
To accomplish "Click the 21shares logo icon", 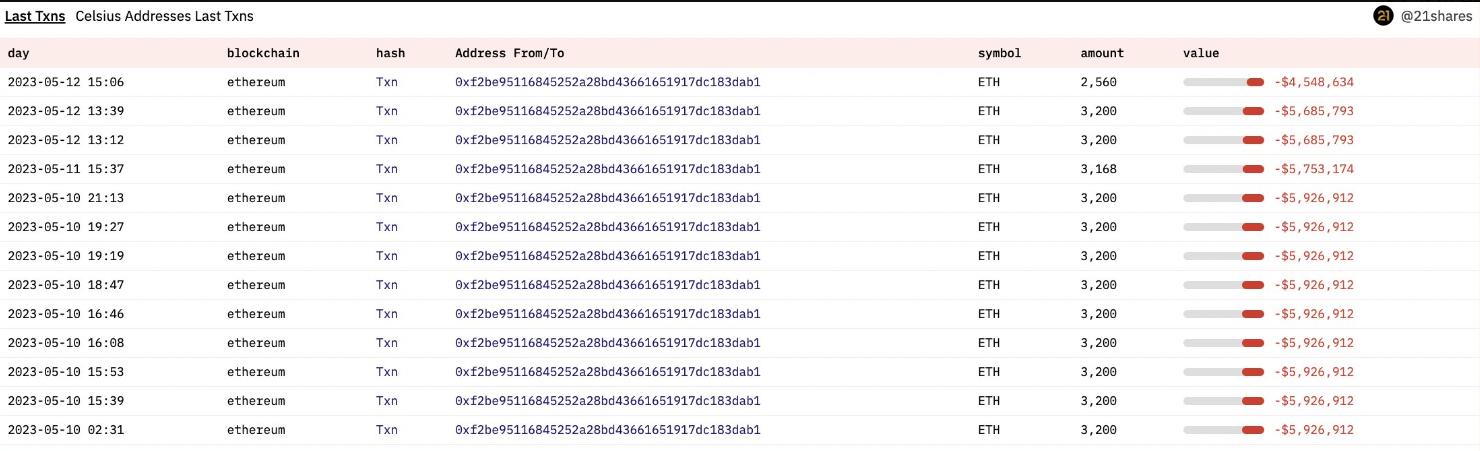I will tap(1383, 16).
